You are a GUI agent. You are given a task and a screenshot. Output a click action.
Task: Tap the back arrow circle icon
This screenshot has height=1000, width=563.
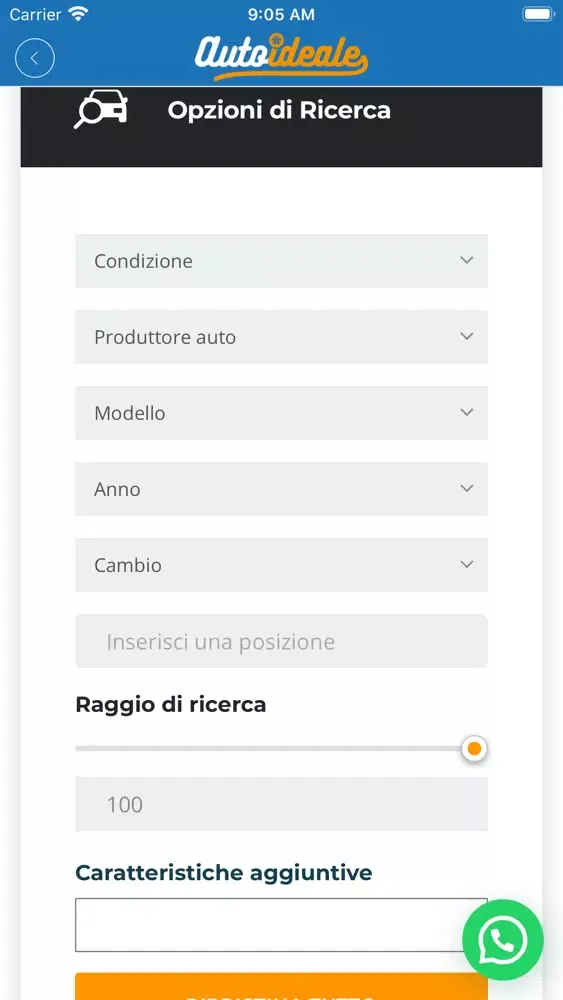coord(35,58)
